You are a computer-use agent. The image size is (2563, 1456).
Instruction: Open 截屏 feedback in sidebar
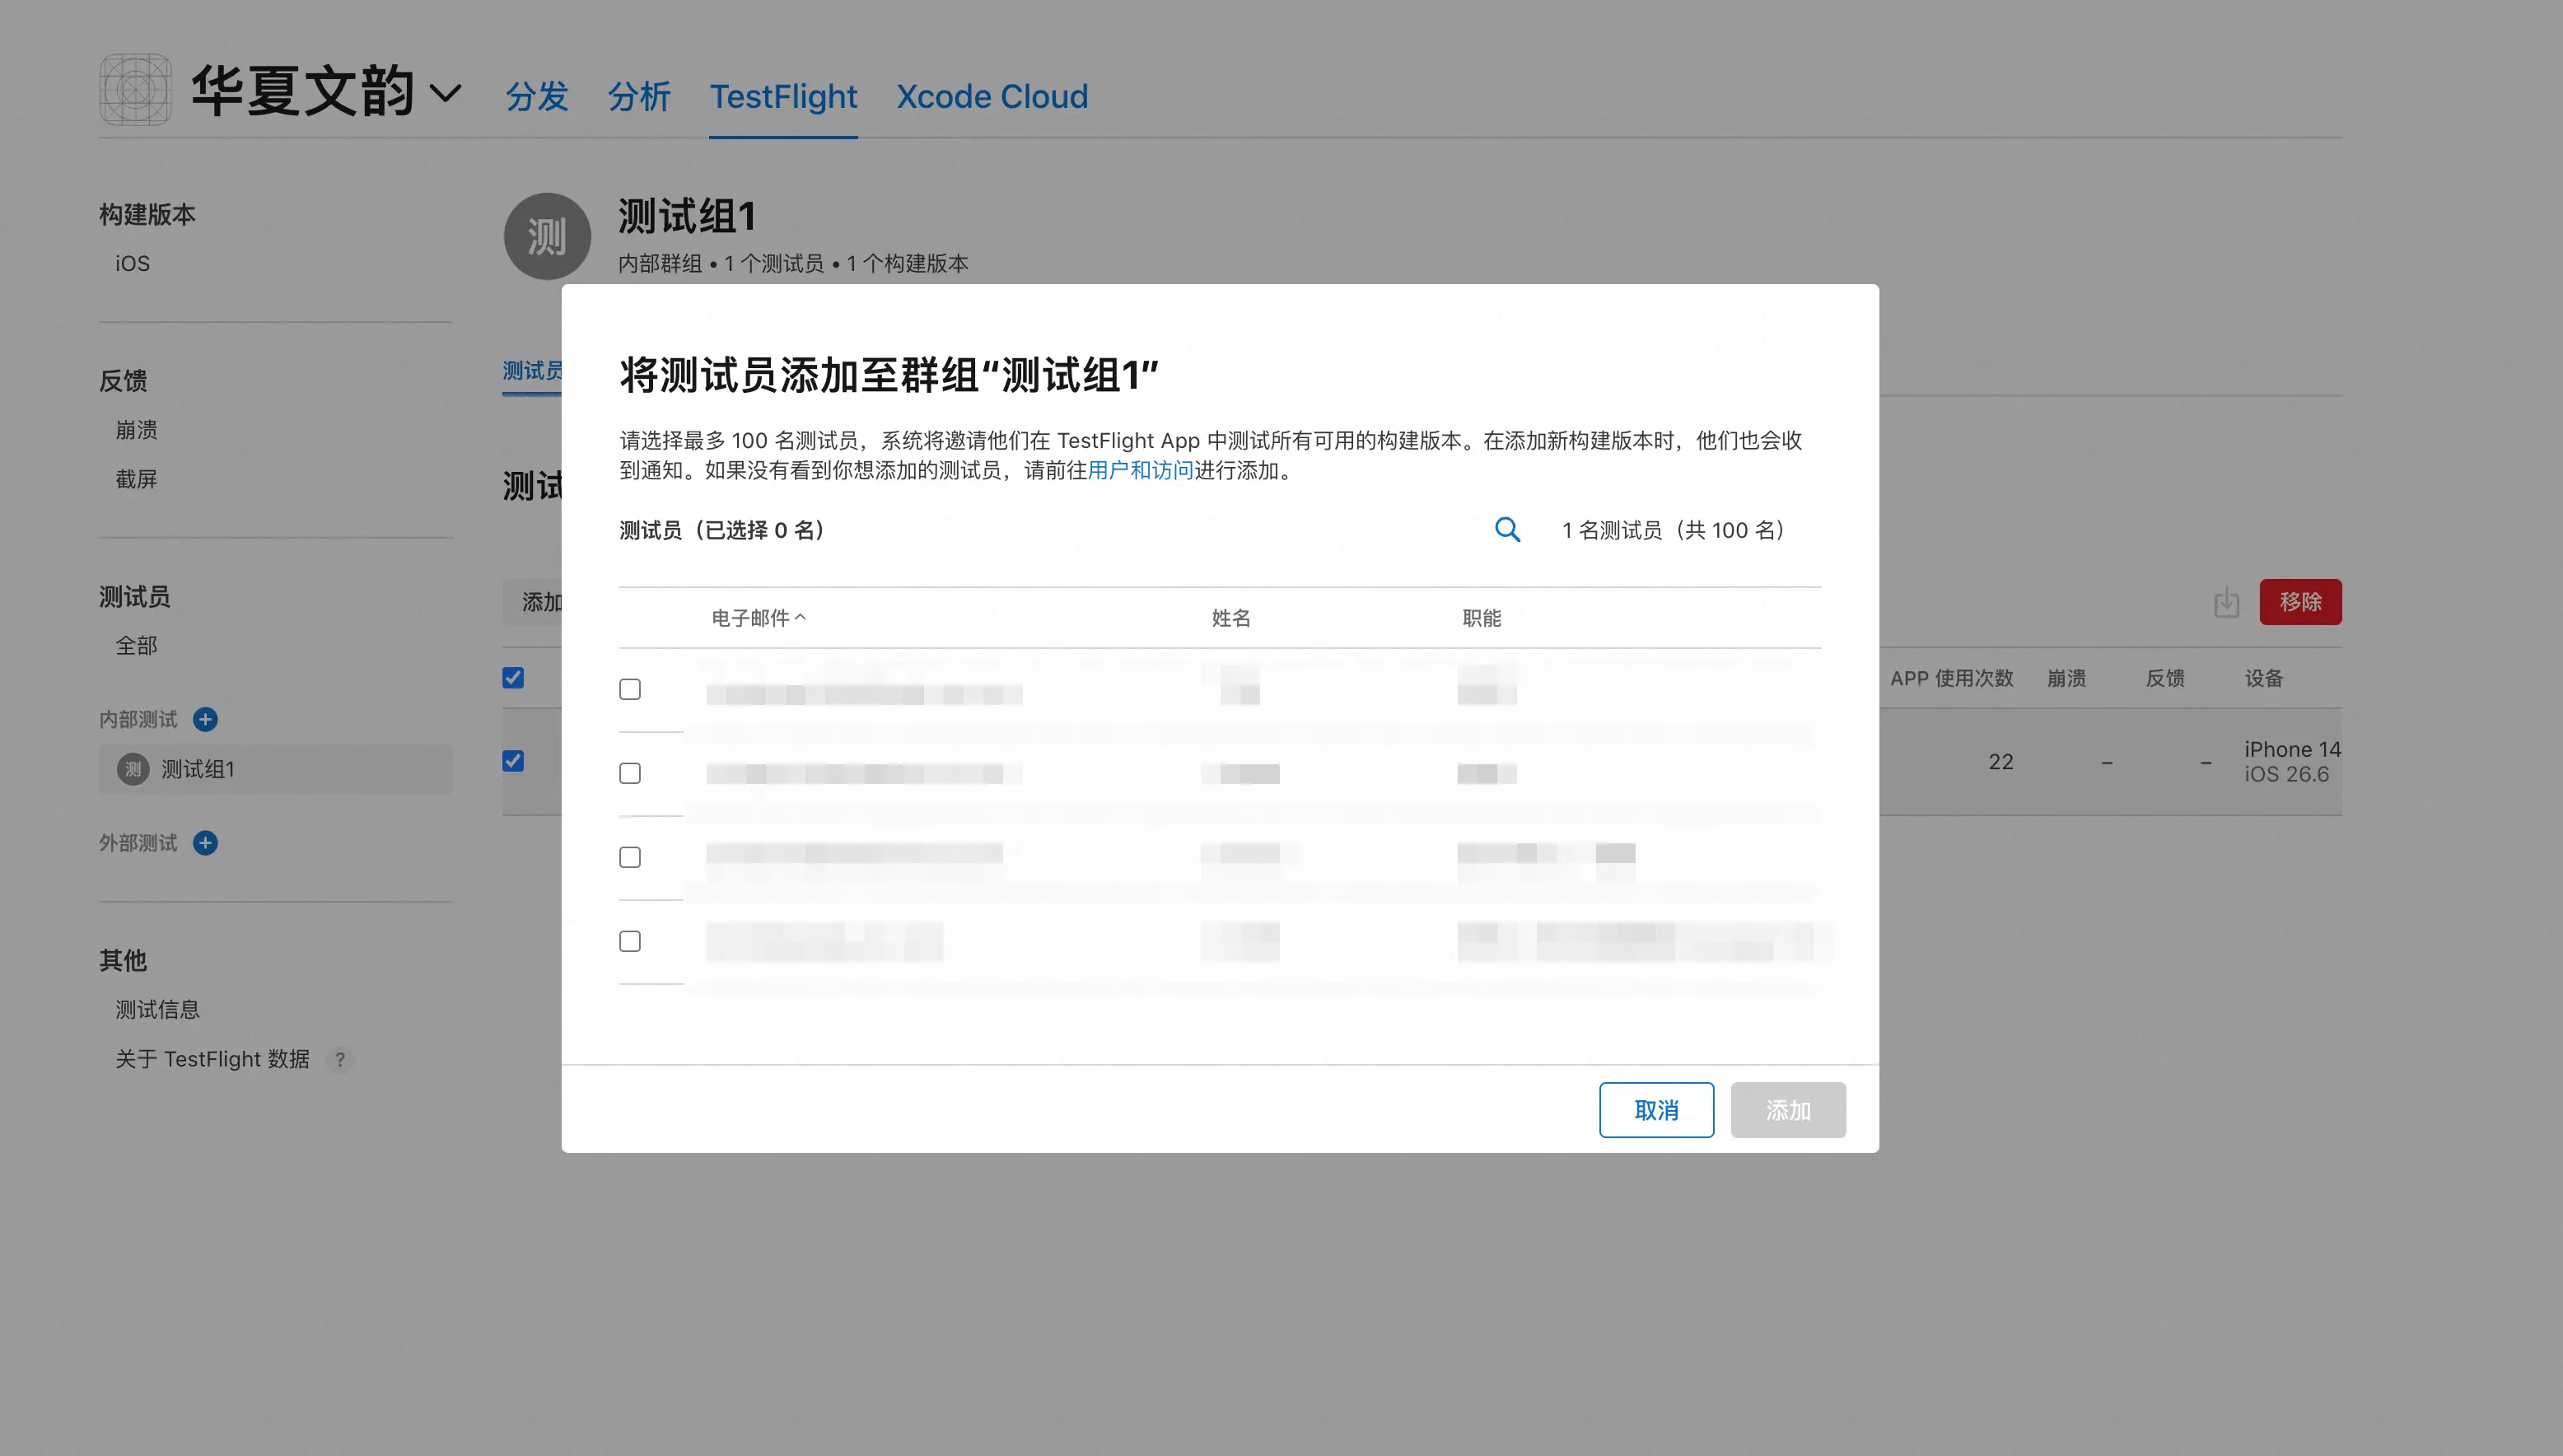136,479
